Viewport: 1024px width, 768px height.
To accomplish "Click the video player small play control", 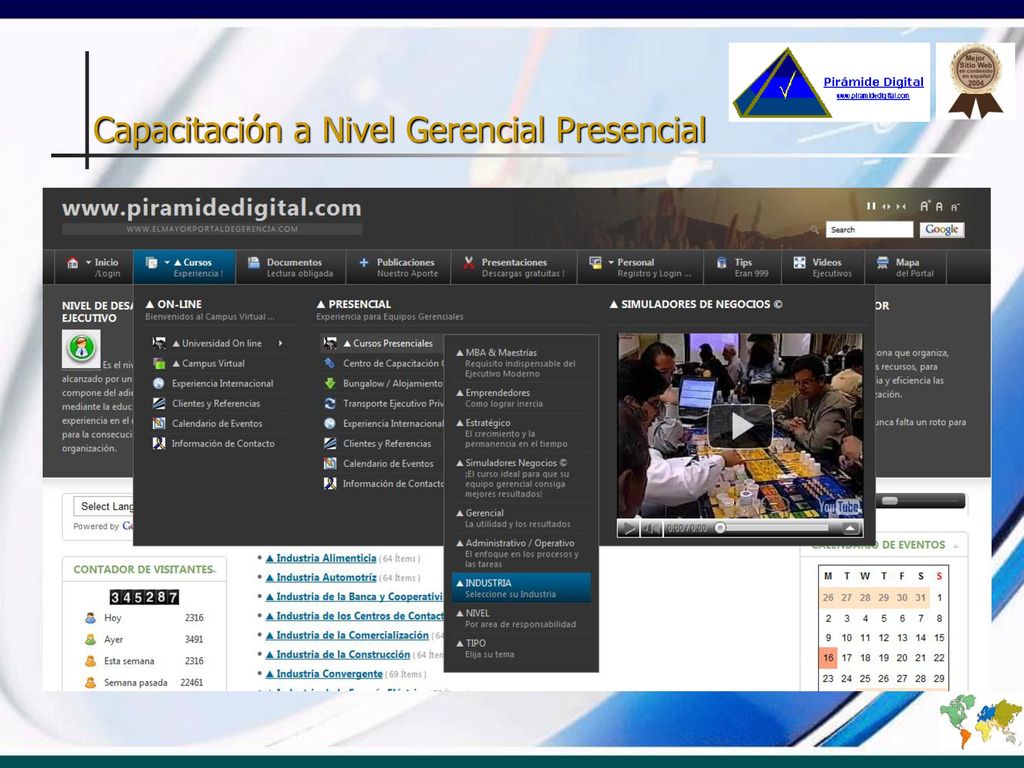I will [x=628, y=528].
